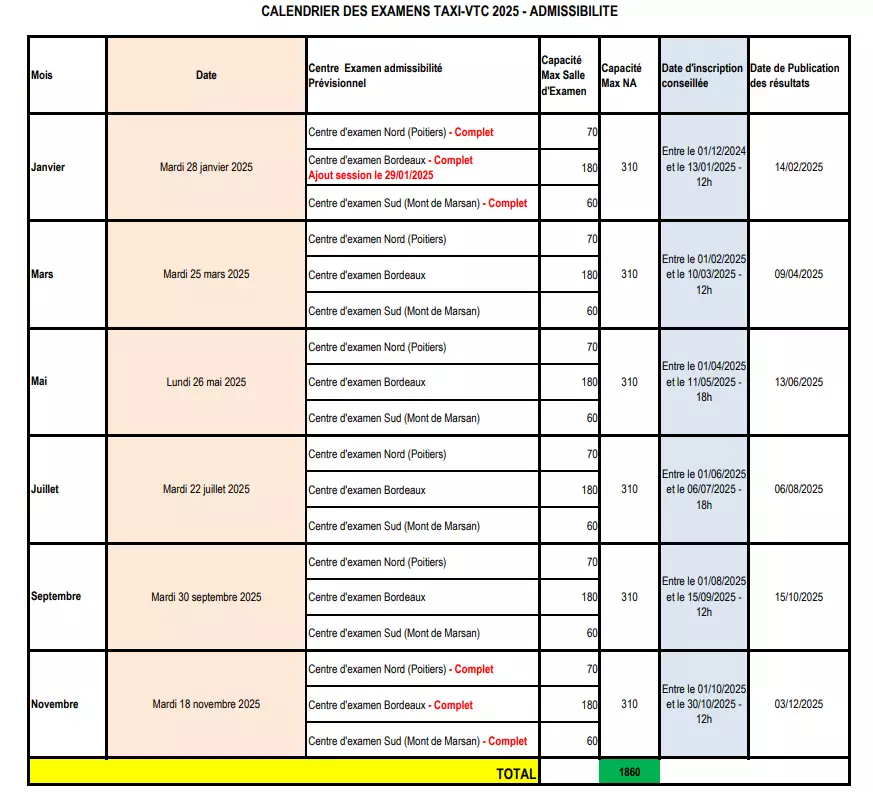Select results date 09/04/2025
Image resolution: width=873 pixels, height=792 pixels.
pyautogui.click(x=798, y=274)
